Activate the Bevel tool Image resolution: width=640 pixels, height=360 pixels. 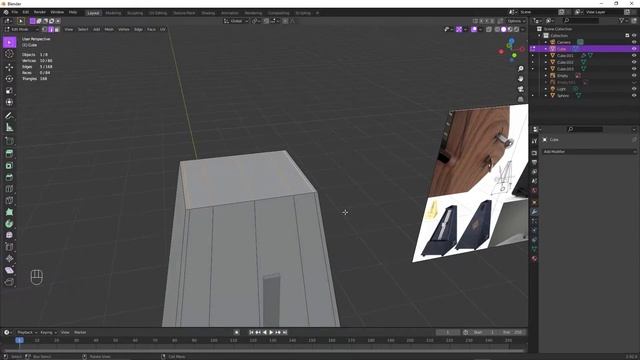(9, 177)
